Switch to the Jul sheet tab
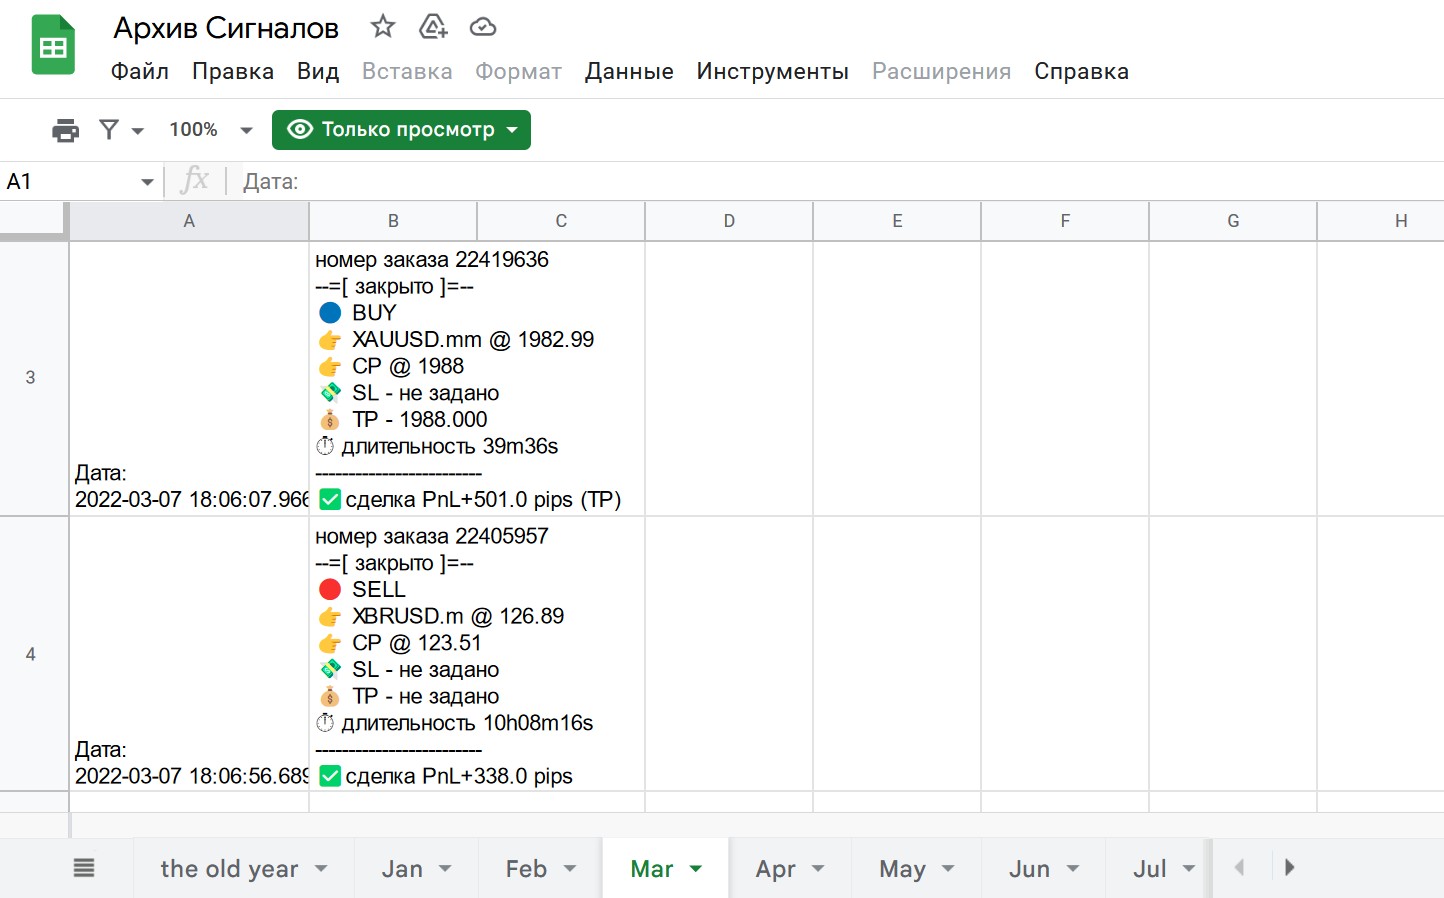Viewport: 1444px width, 898px height. pyautogui.click(x=1150, y=869)
